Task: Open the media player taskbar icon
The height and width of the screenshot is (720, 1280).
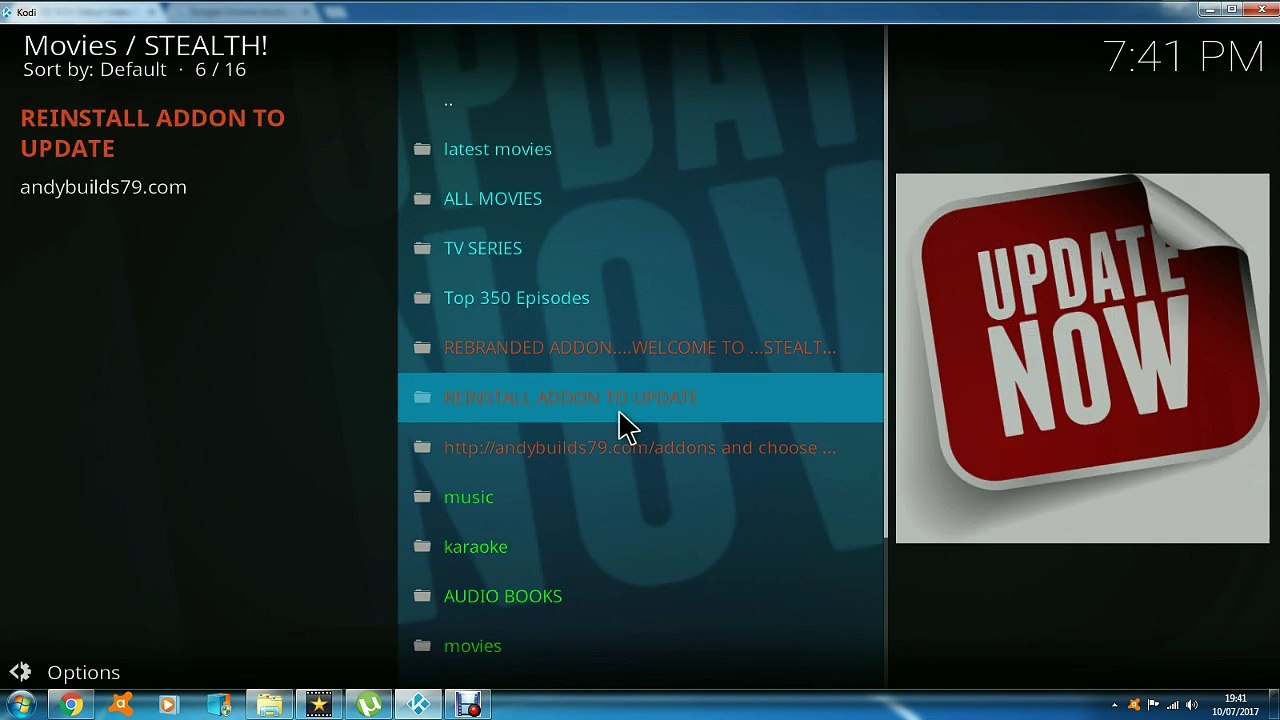Action: coord(168,705)
